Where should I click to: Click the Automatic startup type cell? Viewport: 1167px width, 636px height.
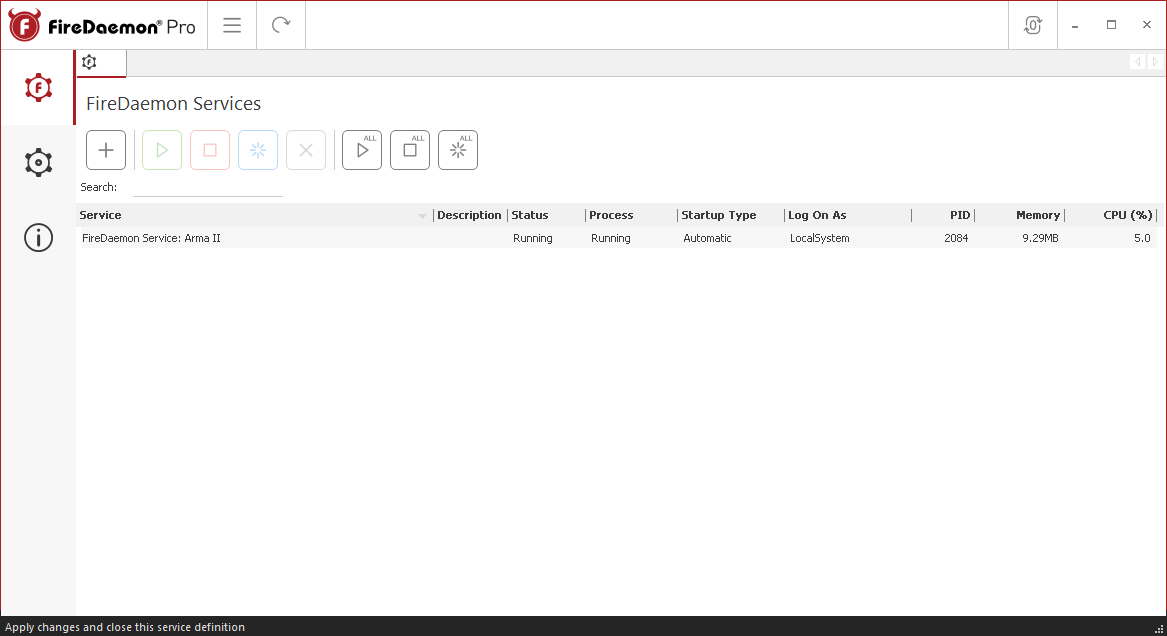(x=707, y=238)
